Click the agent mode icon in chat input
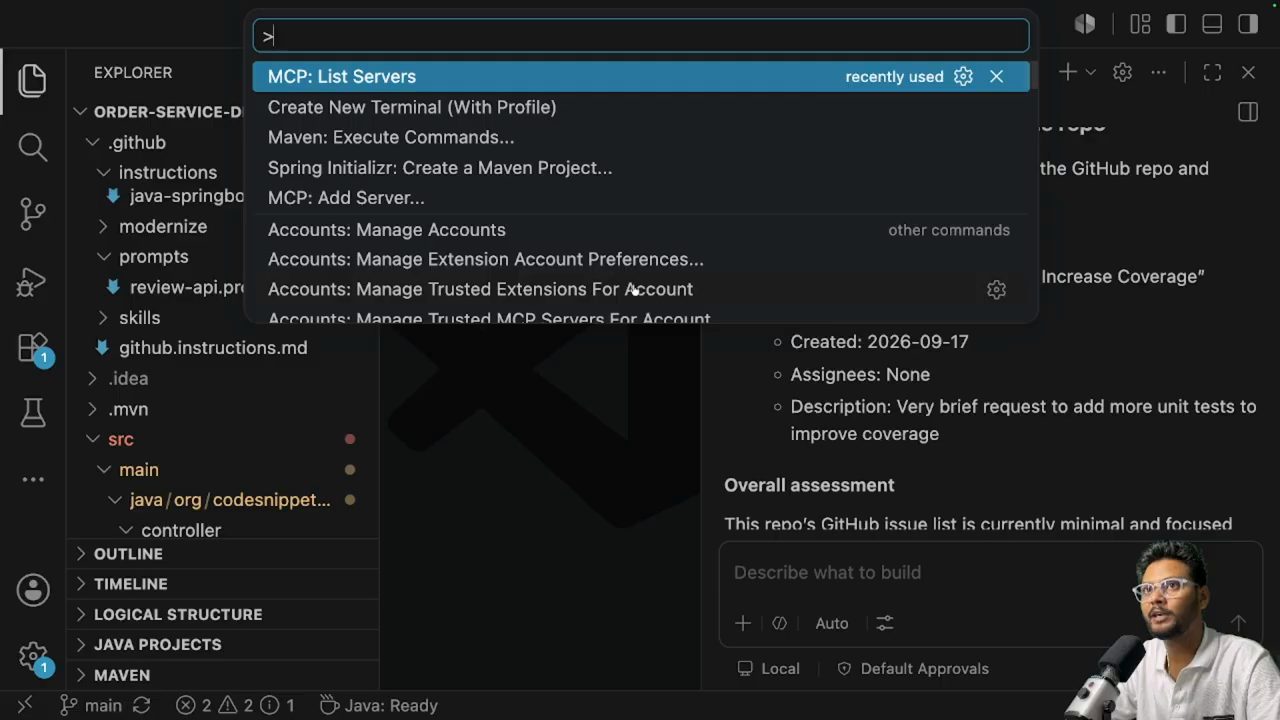Viewport: 1280px width, 720px height. (780, 623)
